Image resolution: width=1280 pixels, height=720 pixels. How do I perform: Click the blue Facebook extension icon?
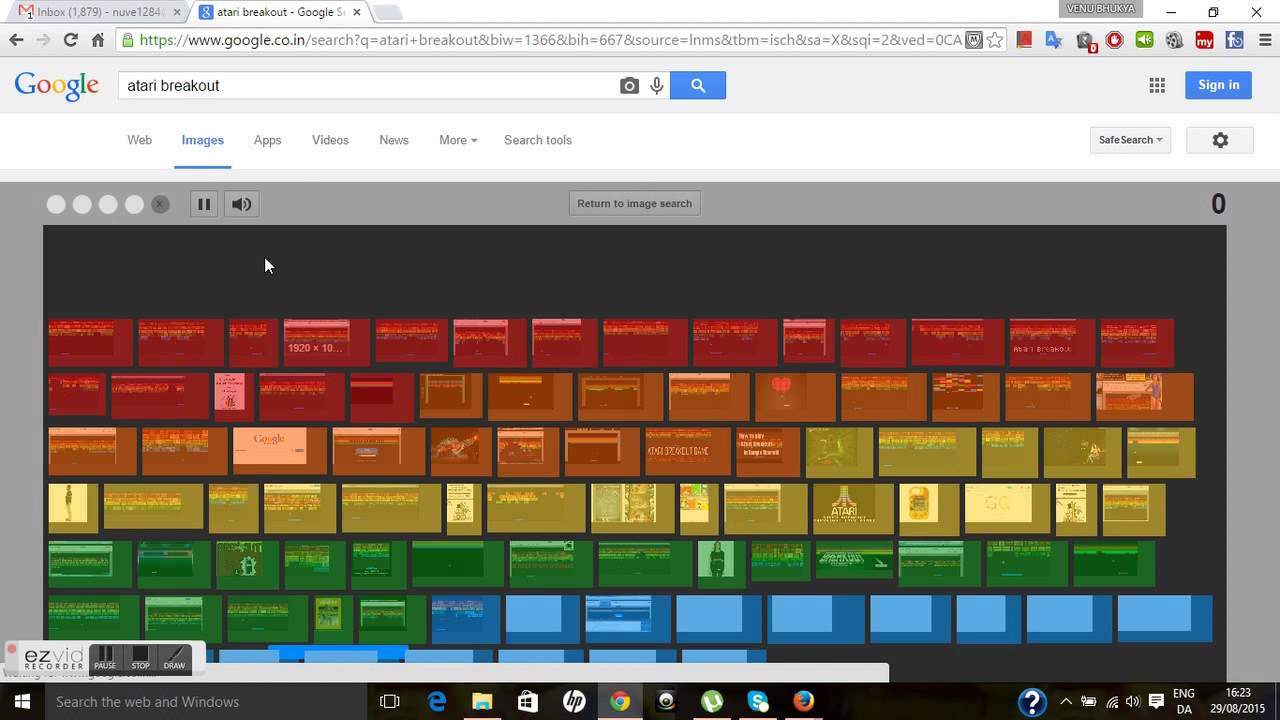1235,40
